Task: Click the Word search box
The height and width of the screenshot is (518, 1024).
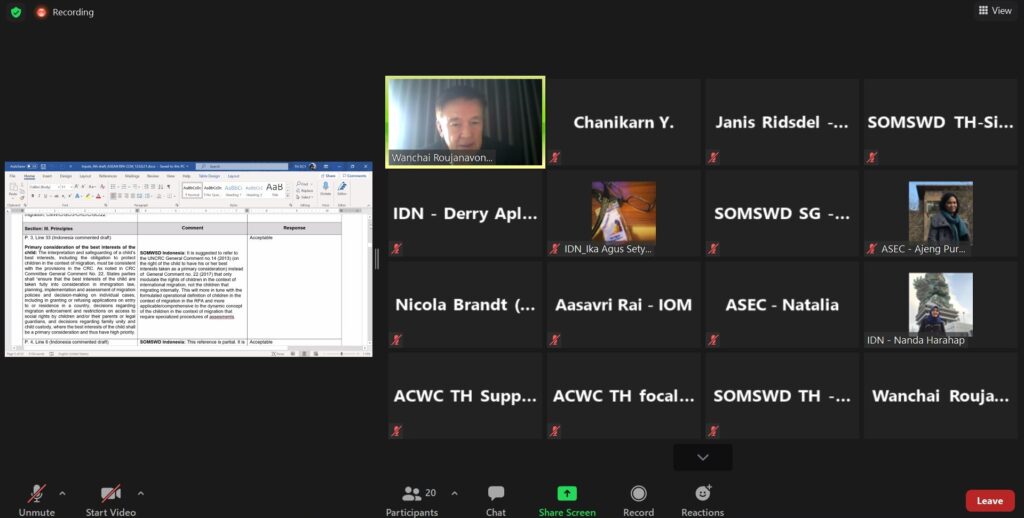Action: [242, 166]
